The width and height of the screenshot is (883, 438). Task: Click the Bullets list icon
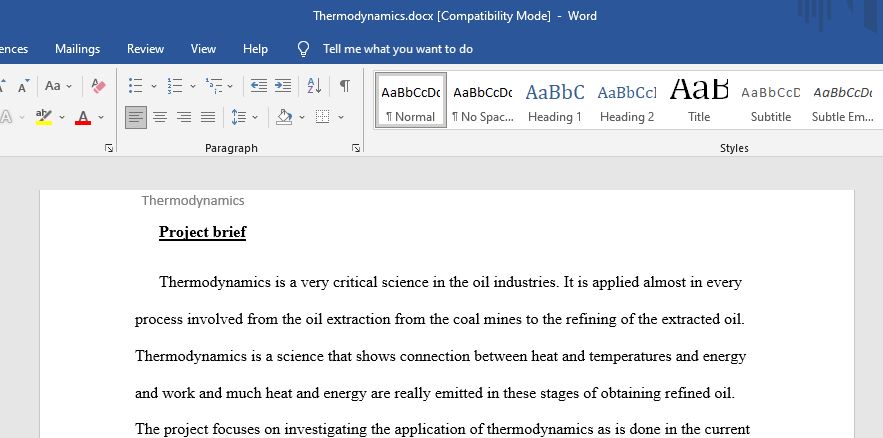(135, 86)
